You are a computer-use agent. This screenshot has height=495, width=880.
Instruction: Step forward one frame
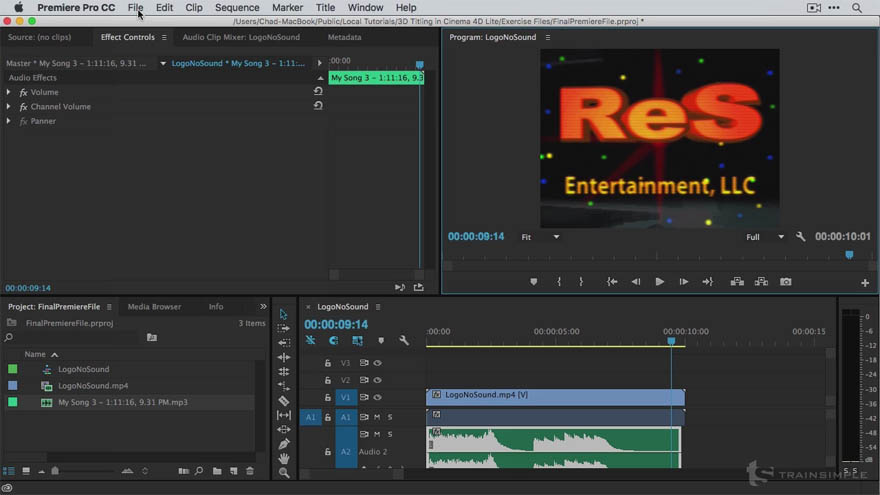[x=684, y=282]
